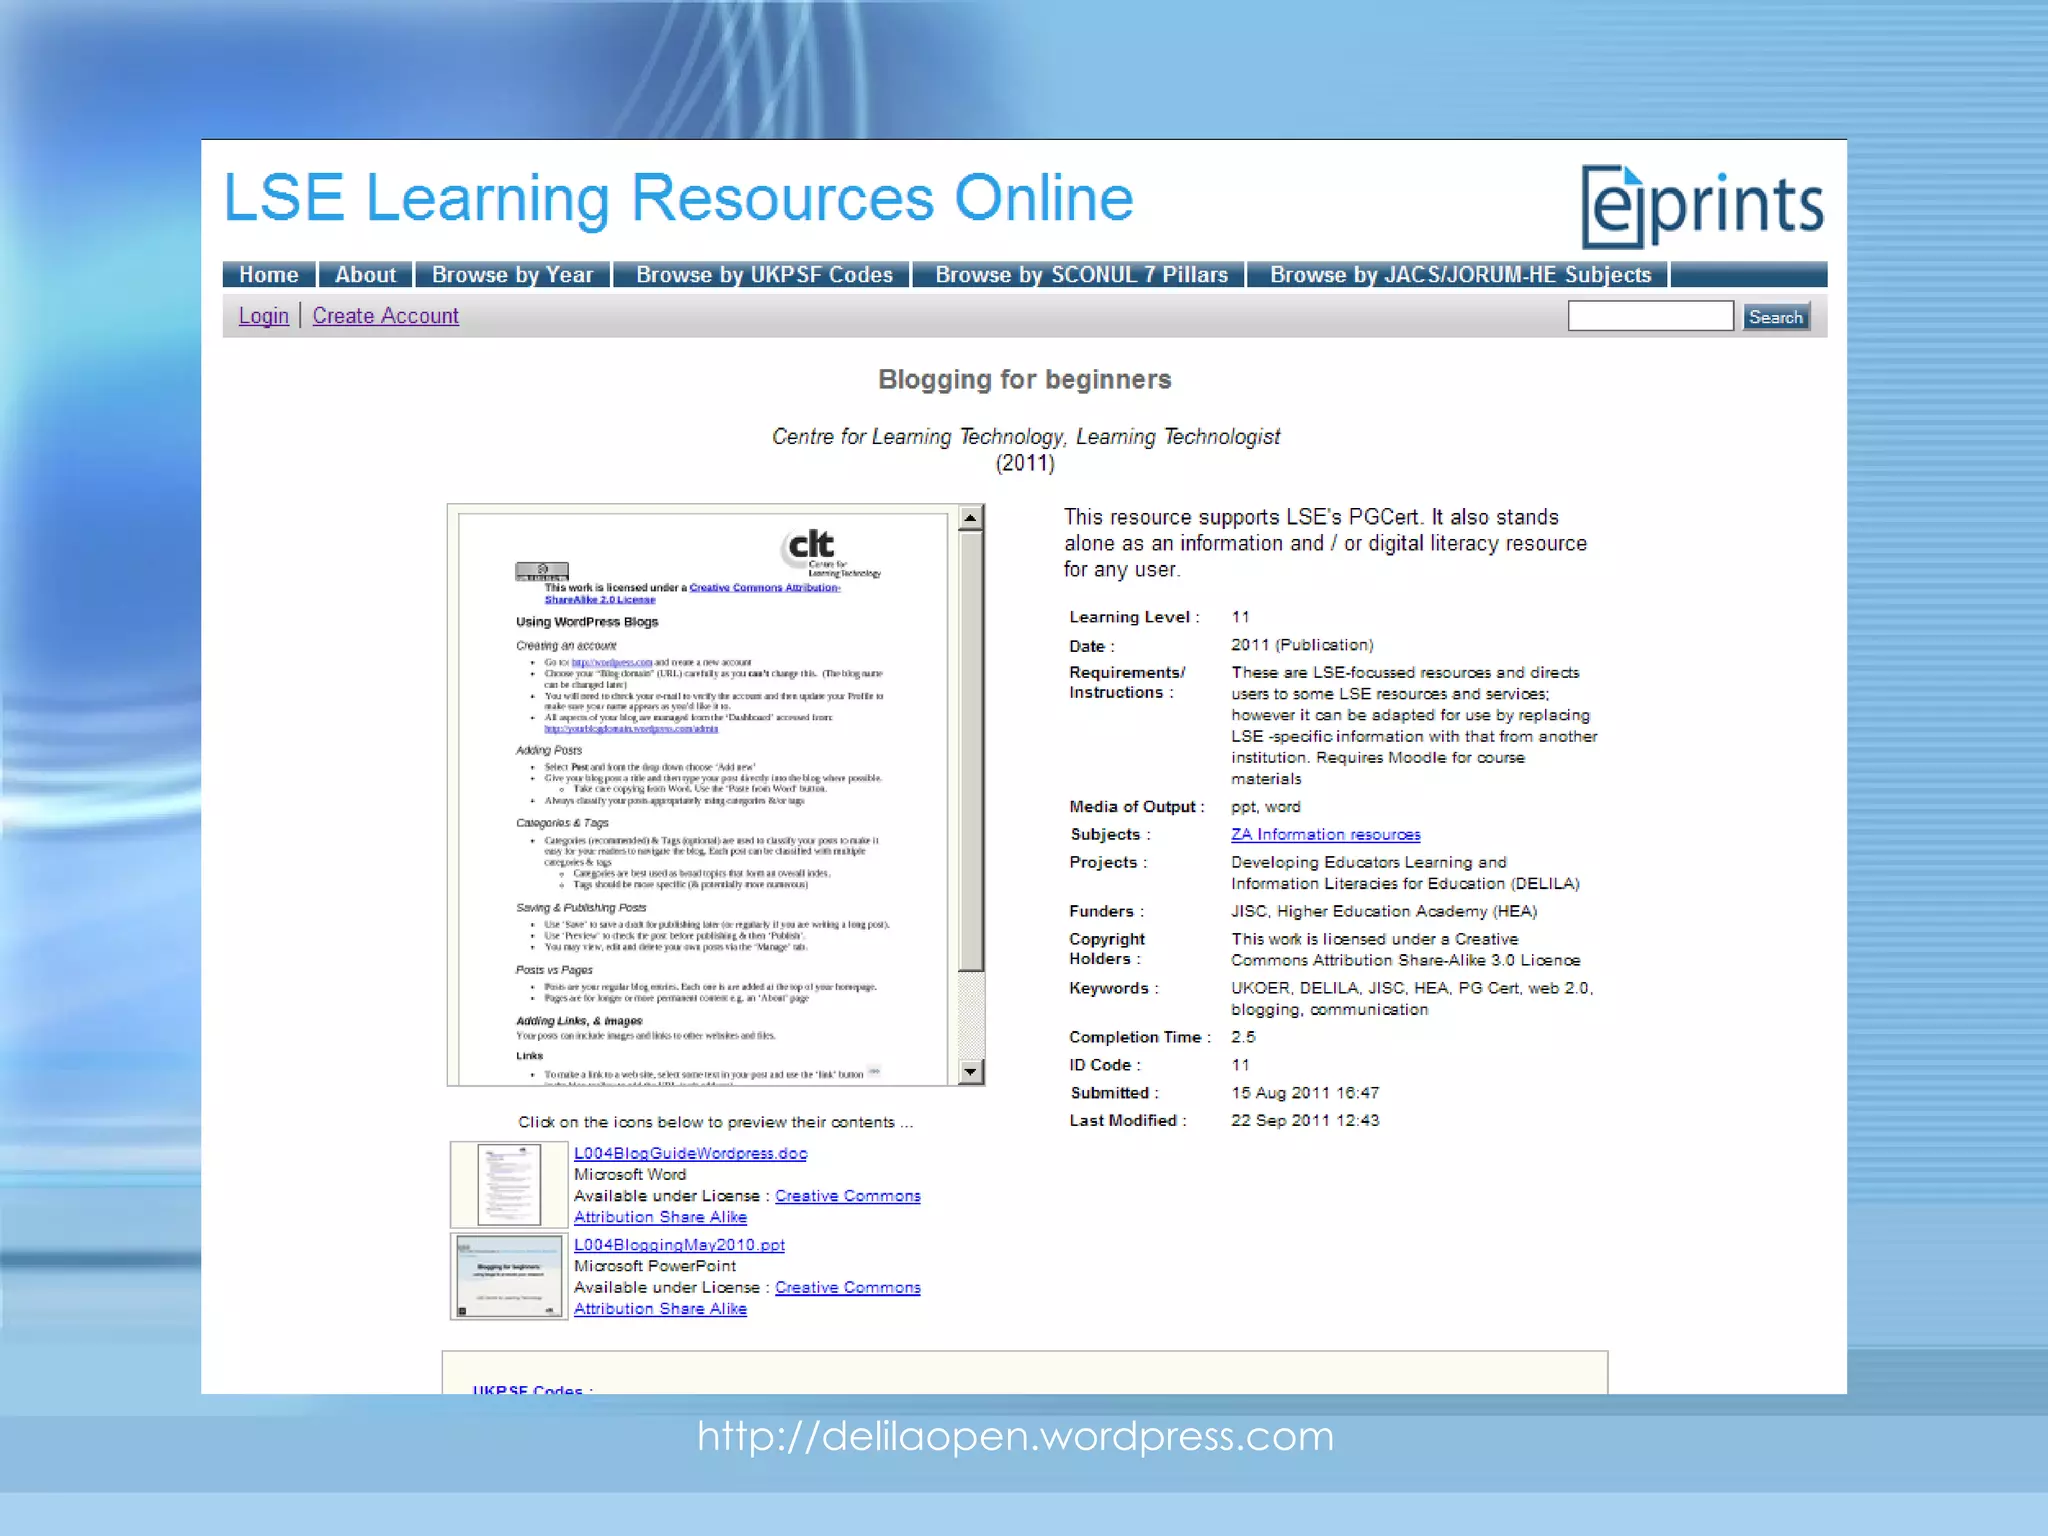
Task: Open the About menu item
Action: click(365, 275)
